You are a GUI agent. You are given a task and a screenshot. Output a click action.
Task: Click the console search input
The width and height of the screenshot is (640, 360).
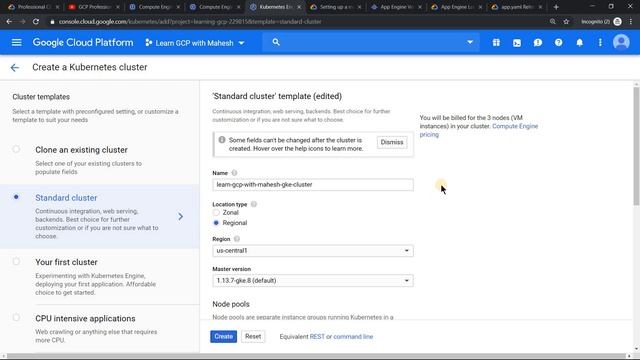coord(371,42)
